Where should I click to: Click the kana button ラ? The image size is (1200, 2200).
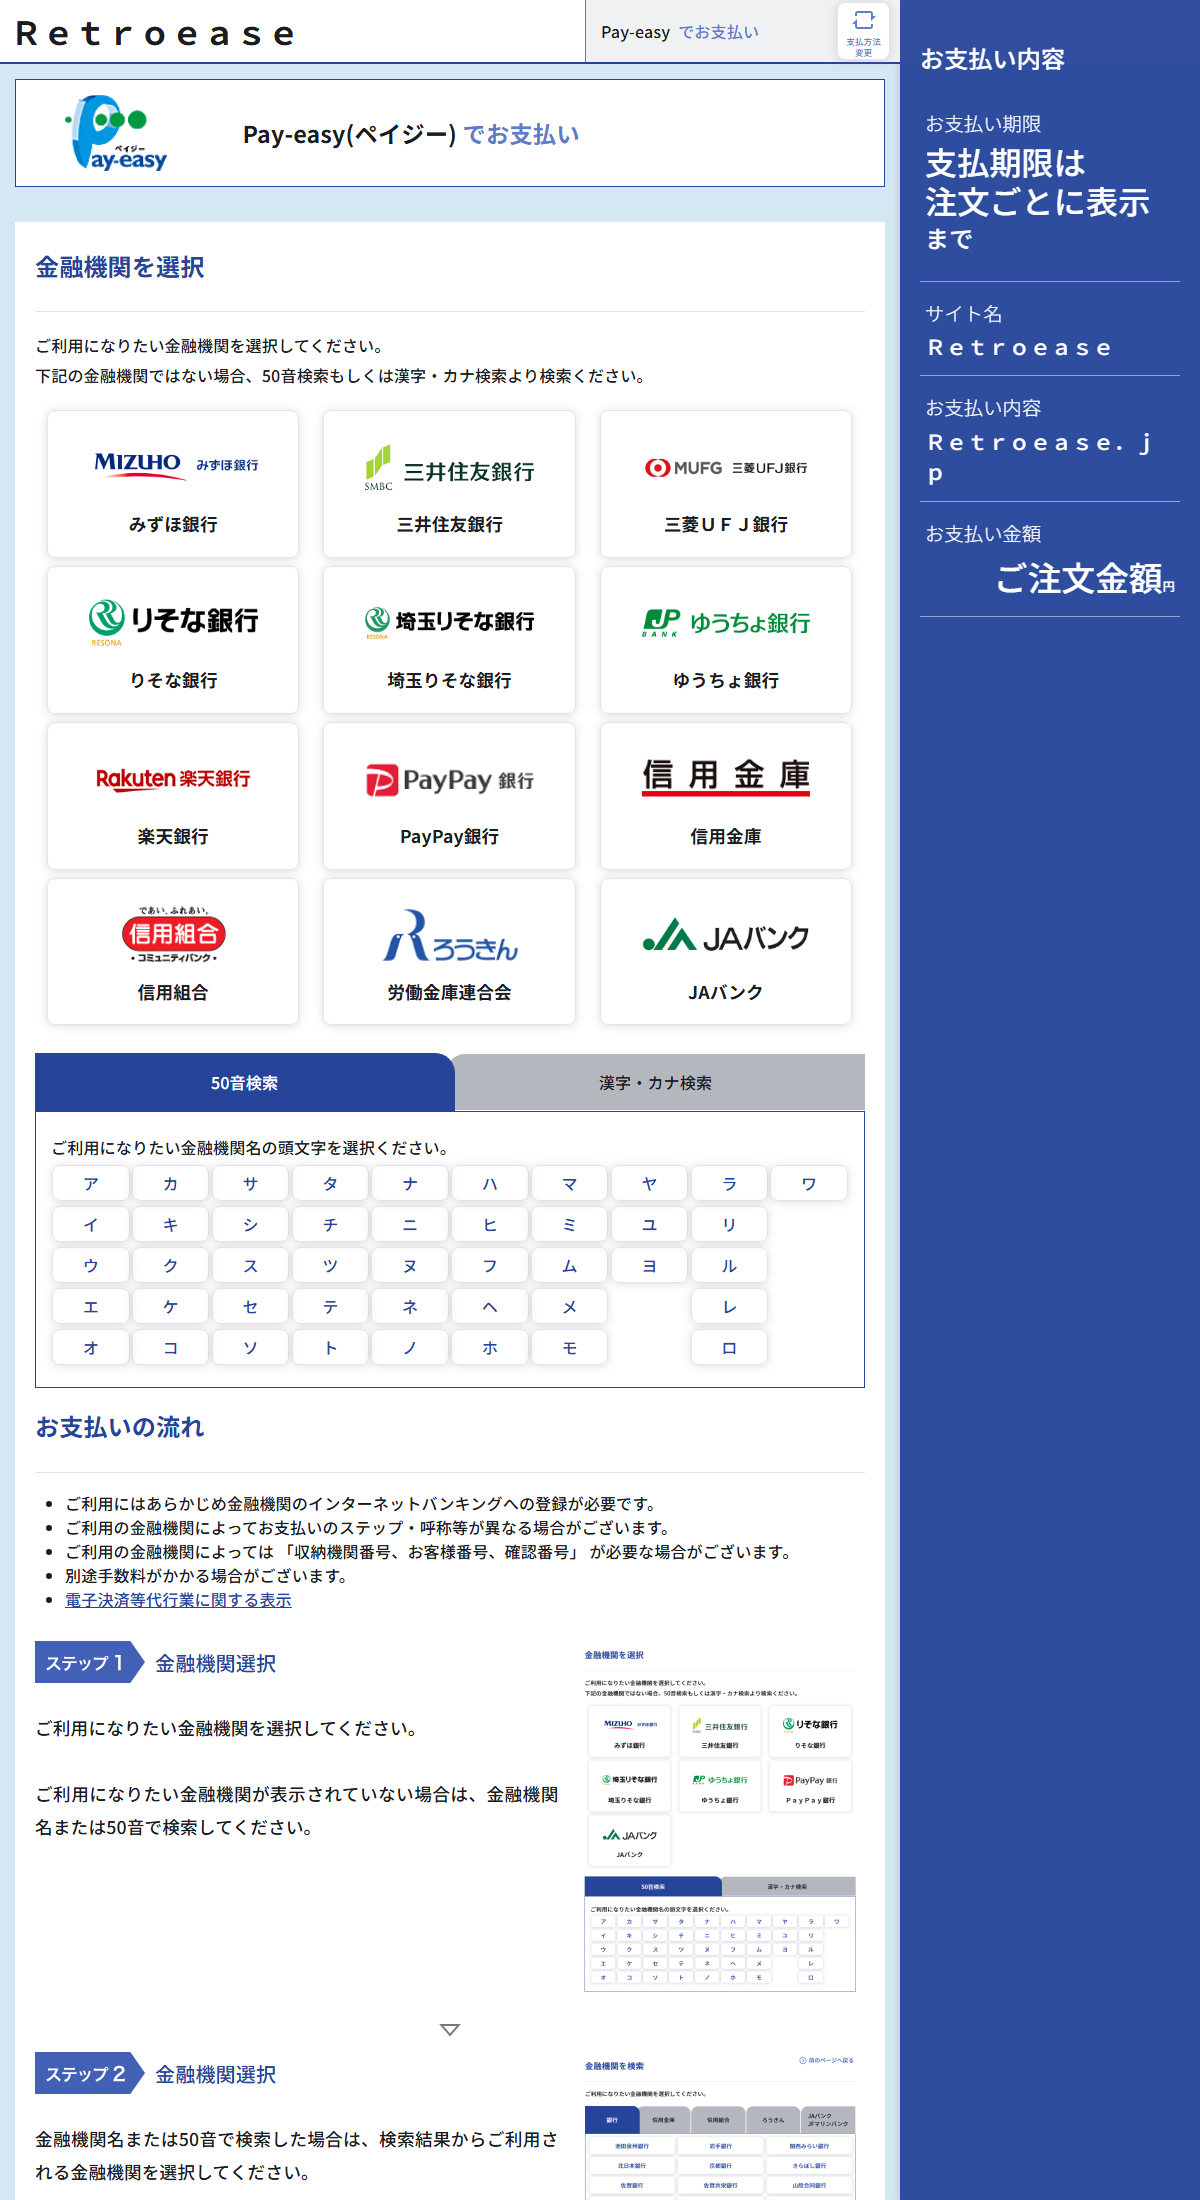click(x=730, y=1183)
